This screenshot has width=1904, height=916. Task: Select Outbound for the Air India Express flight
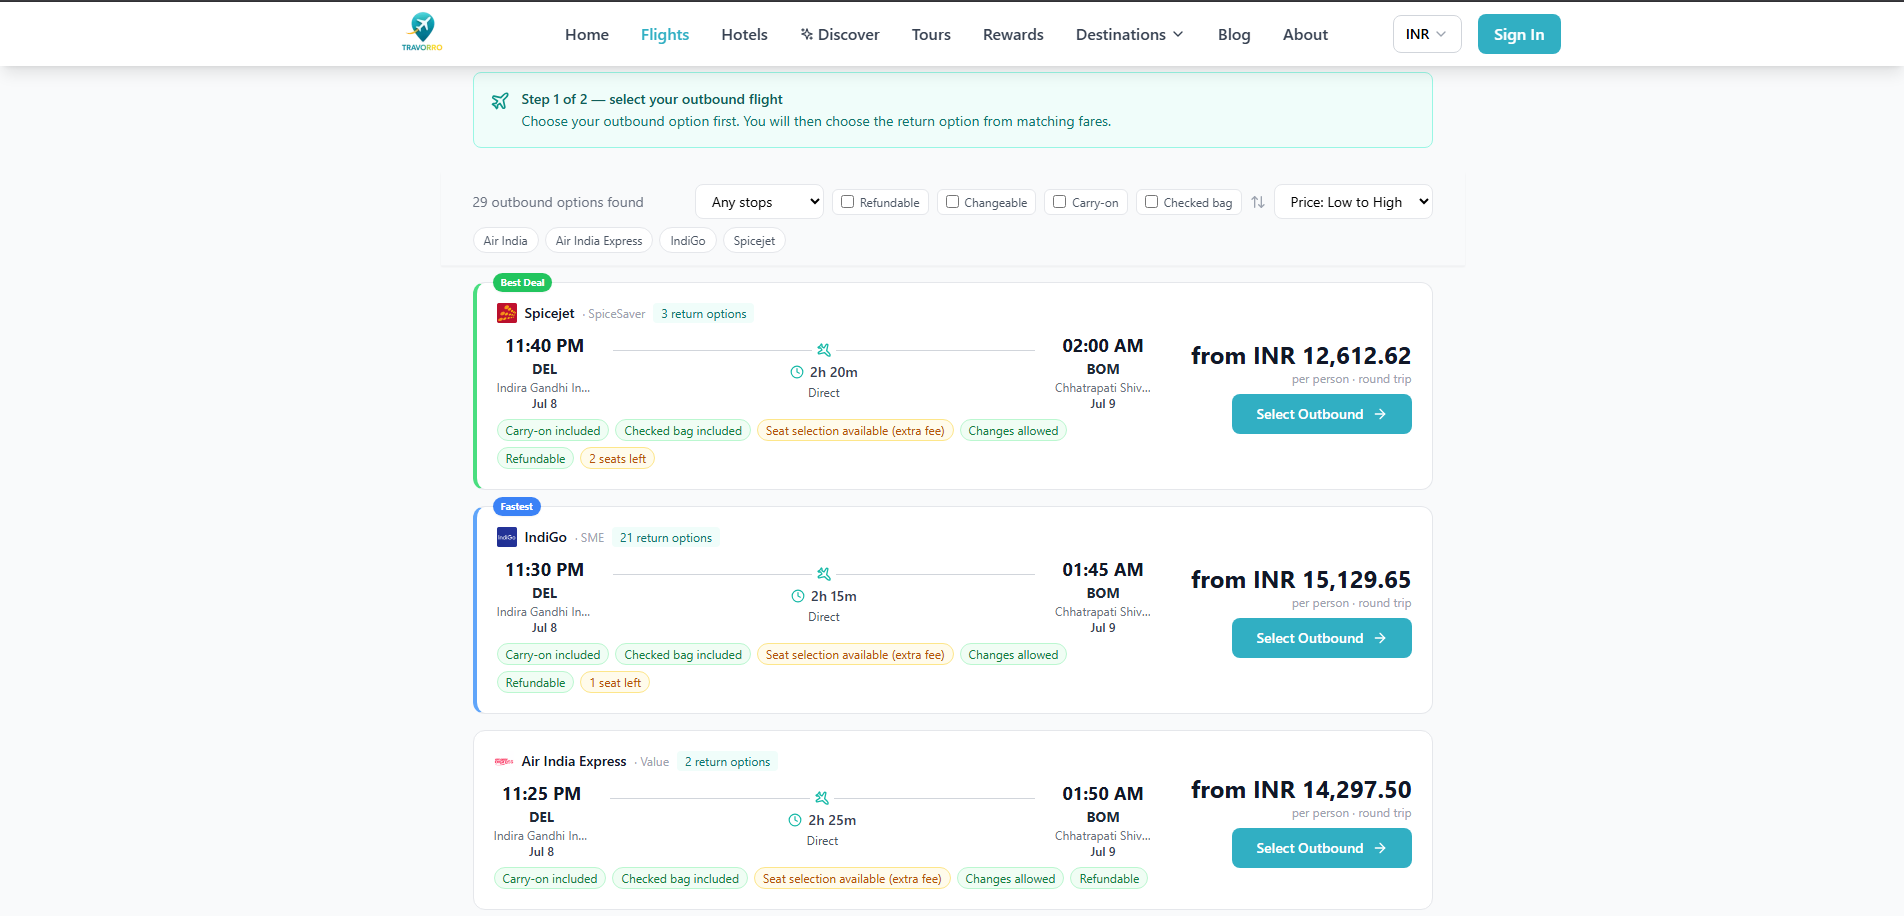click(x=1321, y=848)
